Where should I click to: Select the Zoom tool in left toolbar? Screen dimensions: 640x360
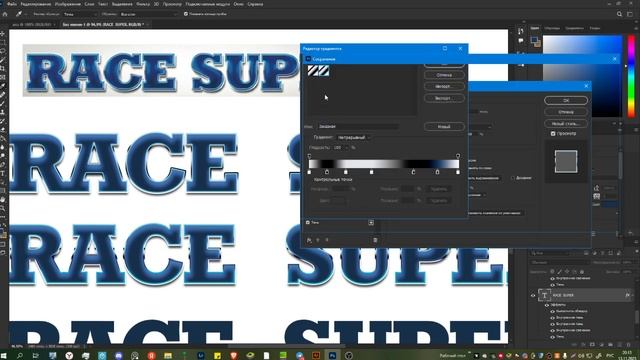click(x=3, y=208)
